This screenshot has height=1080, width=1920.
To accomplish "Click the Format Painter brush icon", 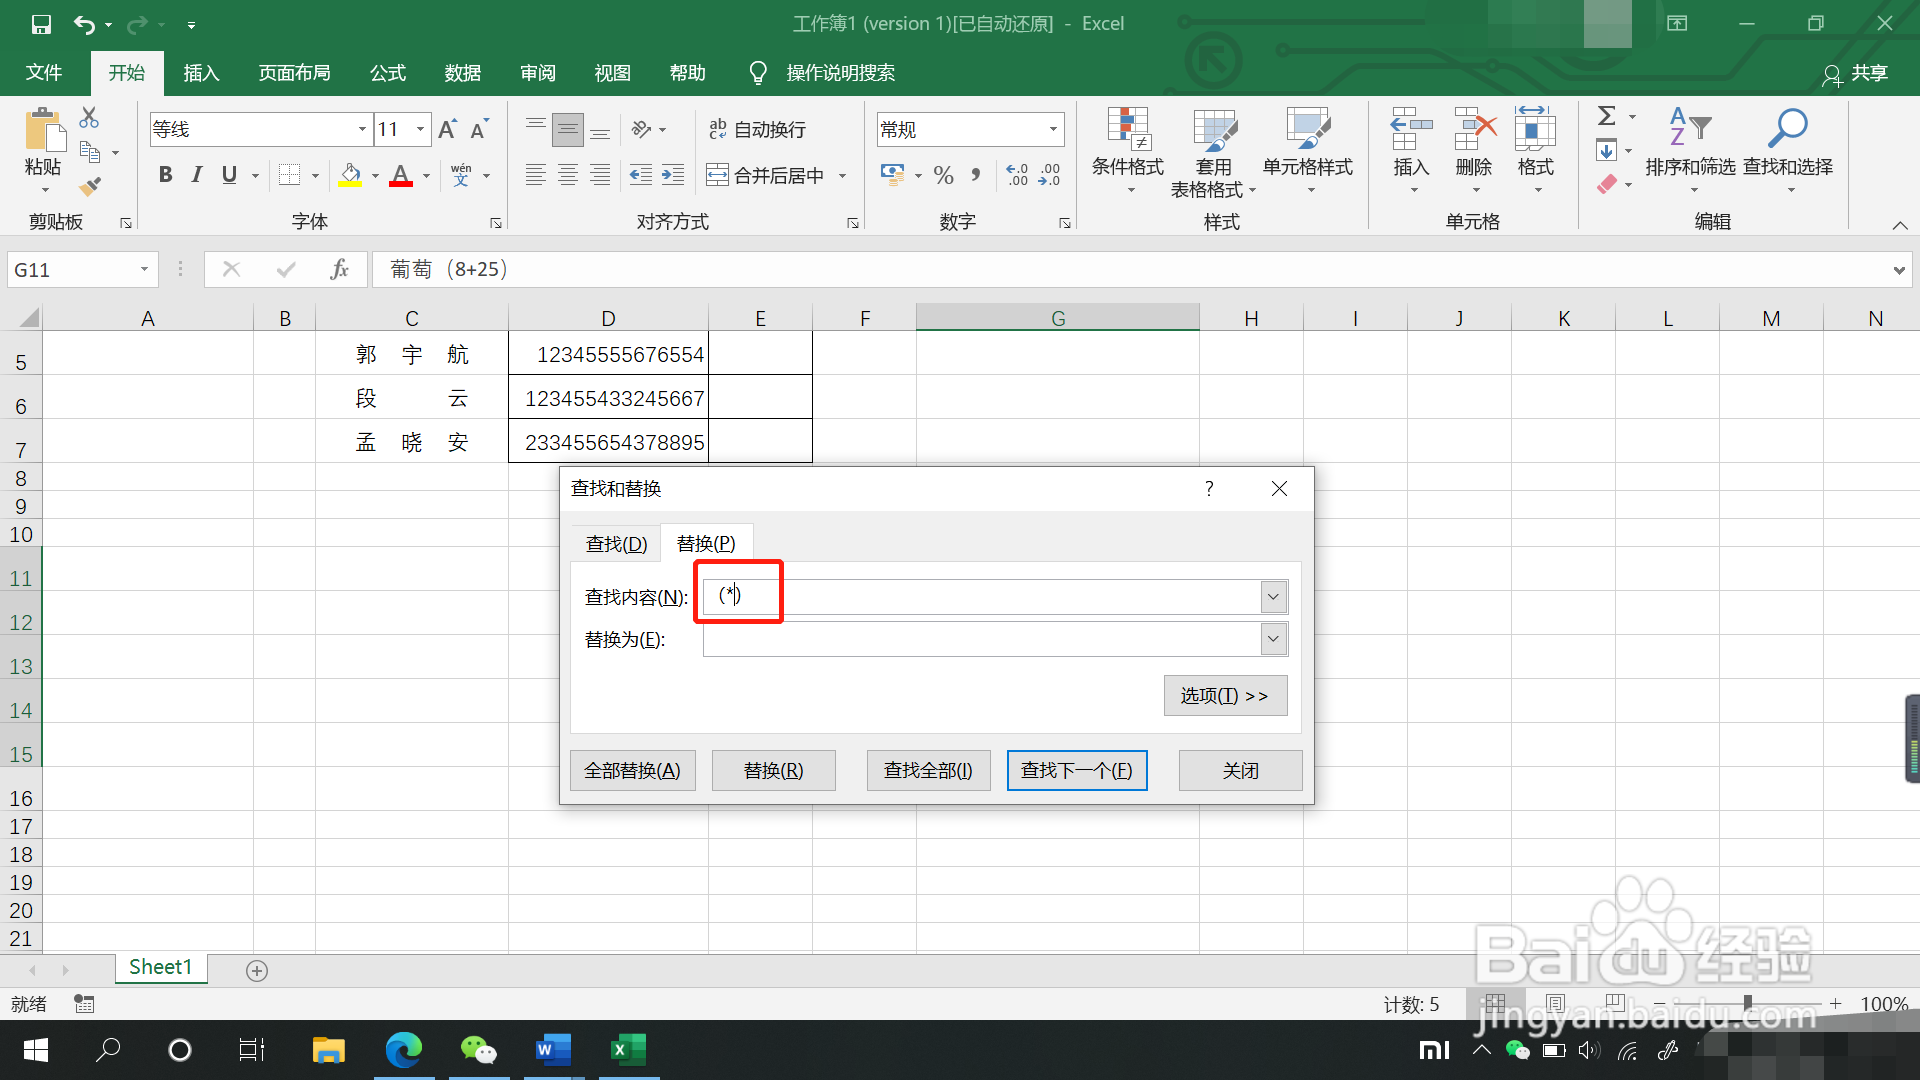I will pos(90,186).
